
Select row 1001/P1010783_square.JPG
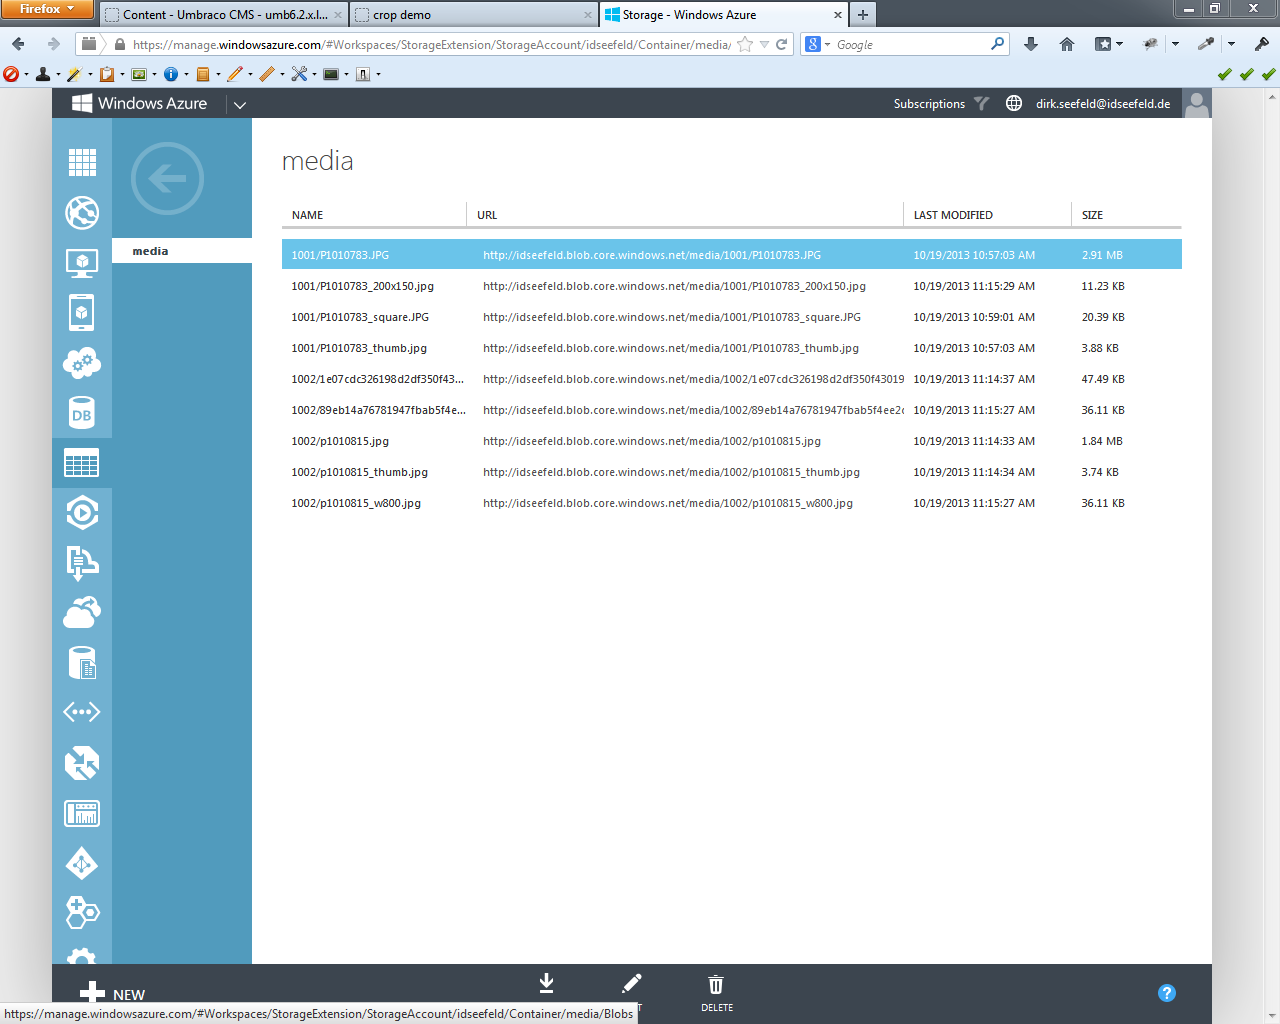pyautogui.click(x=732, y=317)
